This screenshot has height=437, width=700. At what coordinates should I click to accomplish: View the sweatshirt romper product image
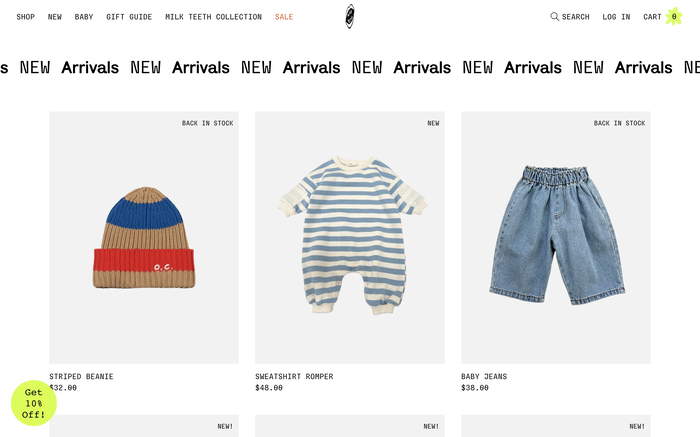coord(350,238)
